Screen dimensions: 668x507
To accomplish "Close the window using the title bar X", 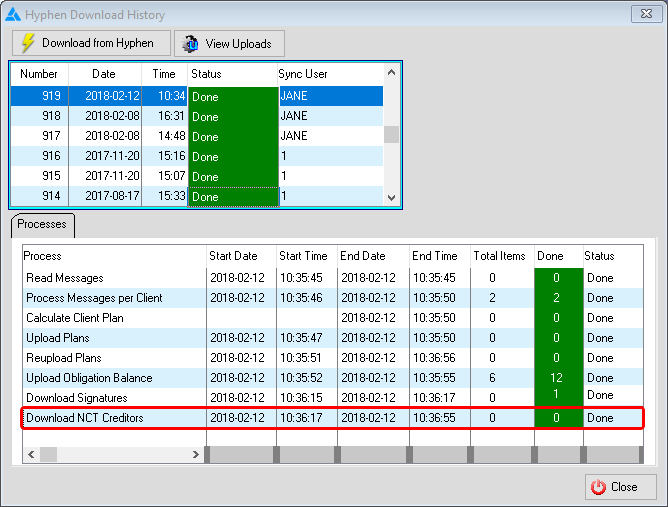I will (x=645, y=14).
